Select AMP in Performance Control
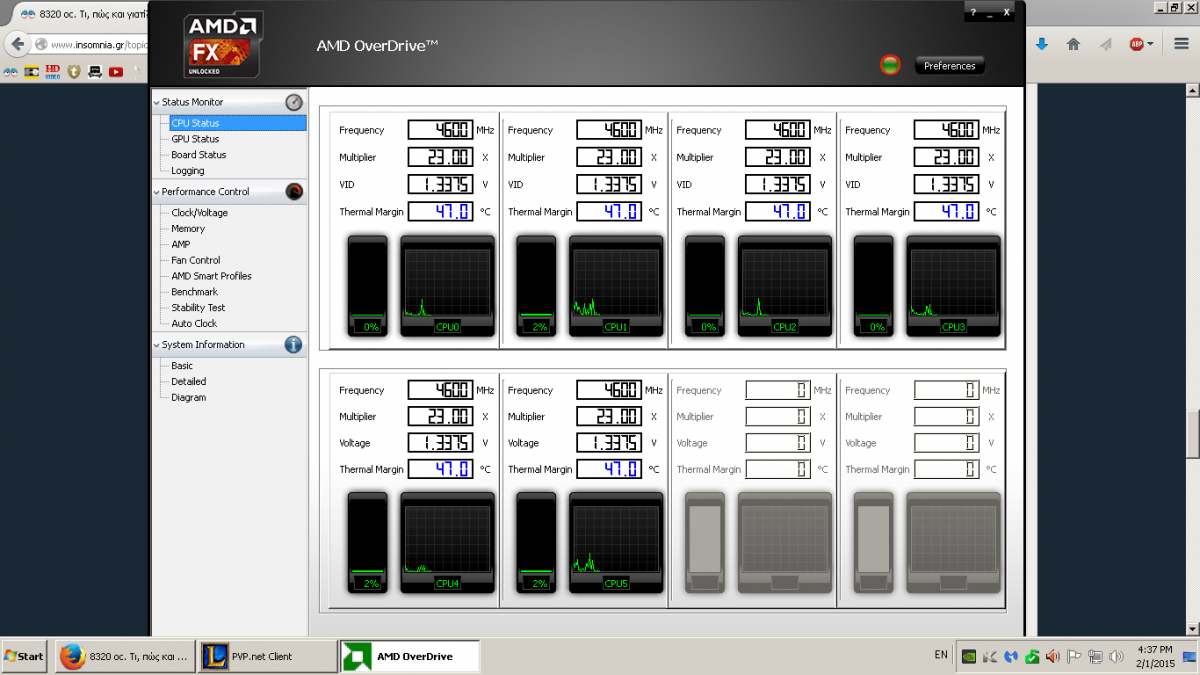1200x675 pixels. click(x=180, y=244)
